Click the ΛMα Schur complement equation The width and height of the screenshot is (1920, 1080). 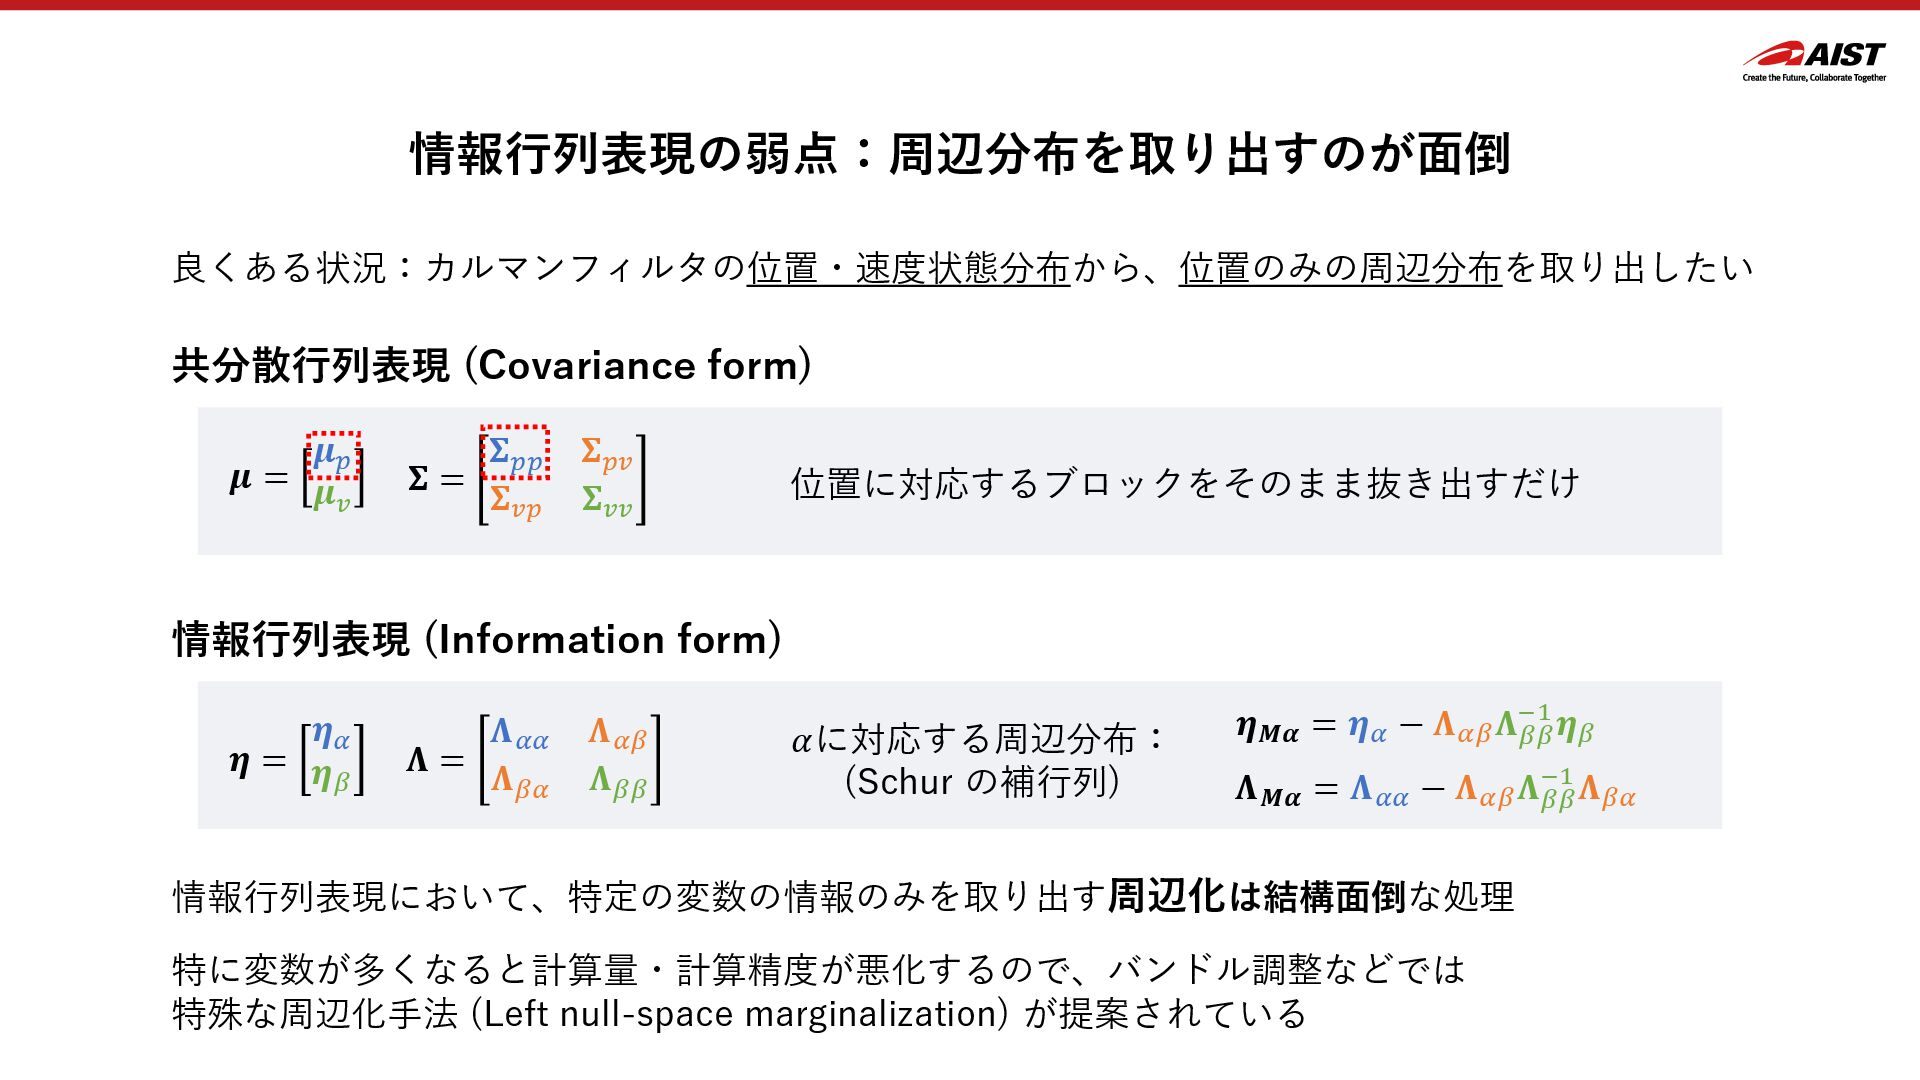(x=1434, y=790)
